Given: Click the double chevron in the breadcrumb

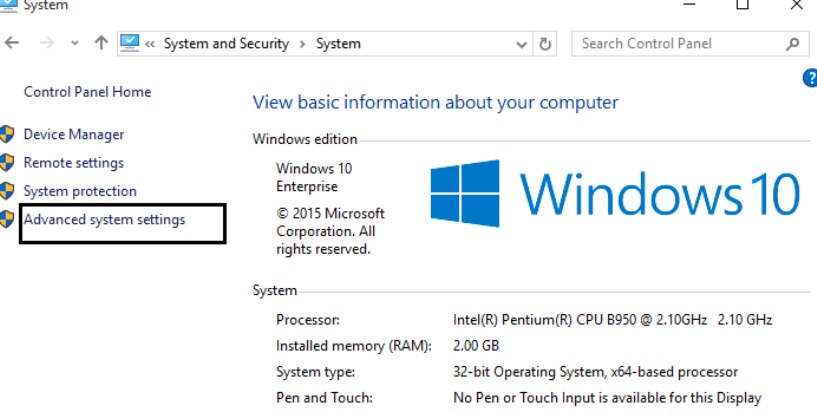Looking at the screenshot, I should click(150, 44).
